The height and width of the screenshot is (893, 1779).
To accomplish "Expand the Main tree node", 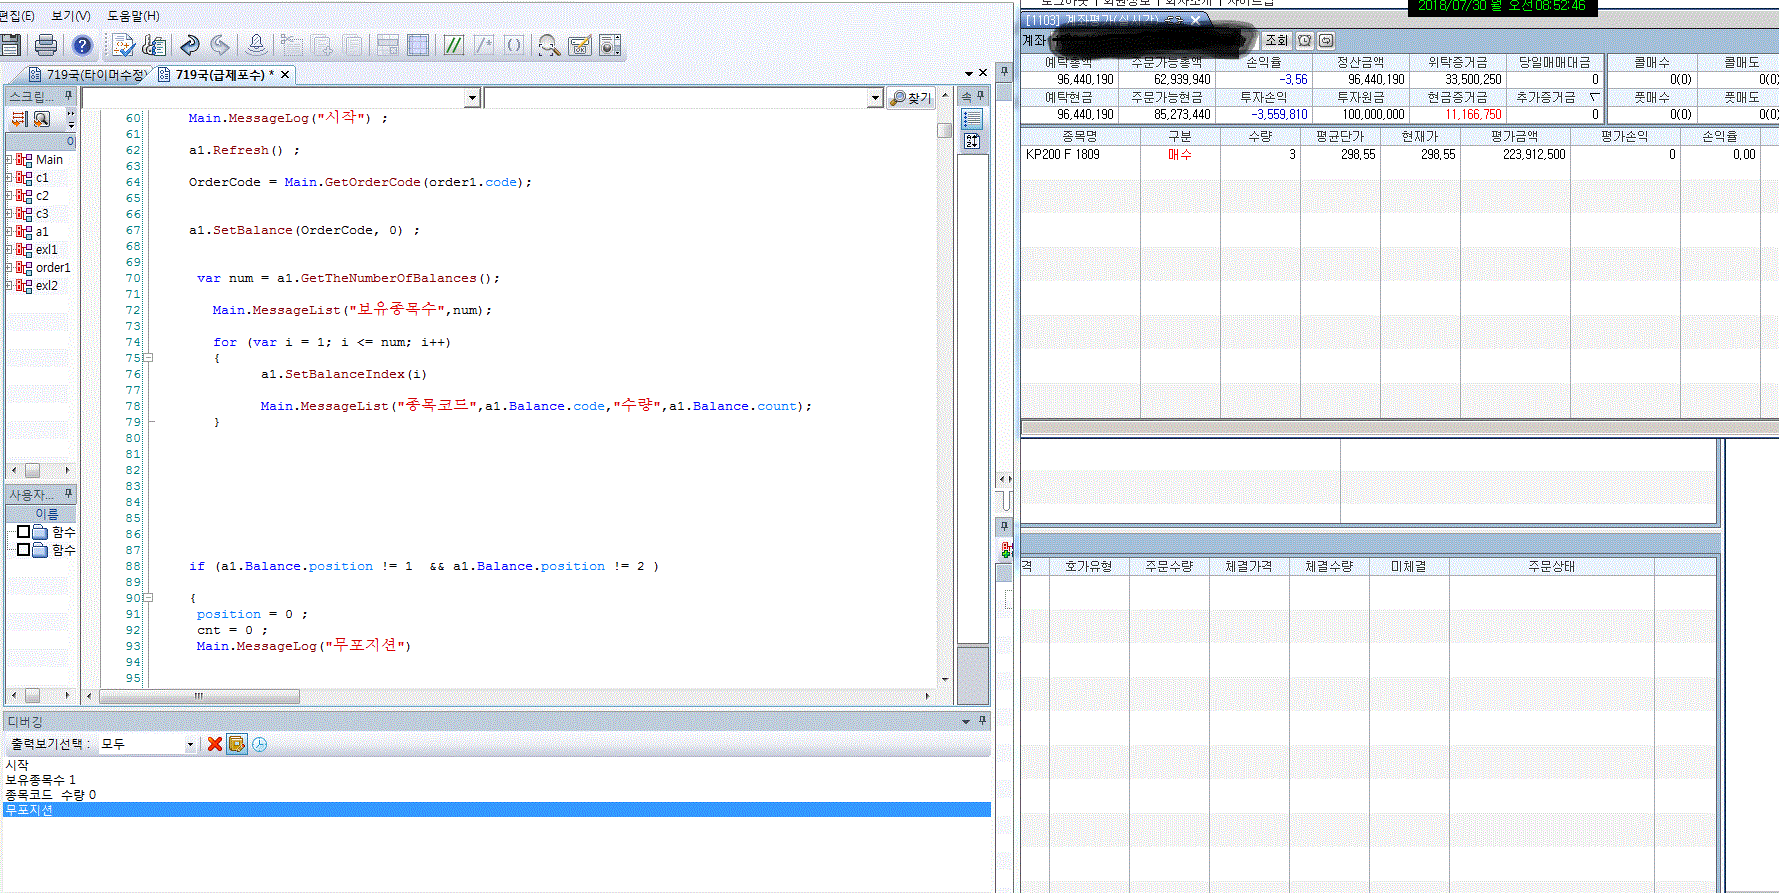I will coord(10,160).
